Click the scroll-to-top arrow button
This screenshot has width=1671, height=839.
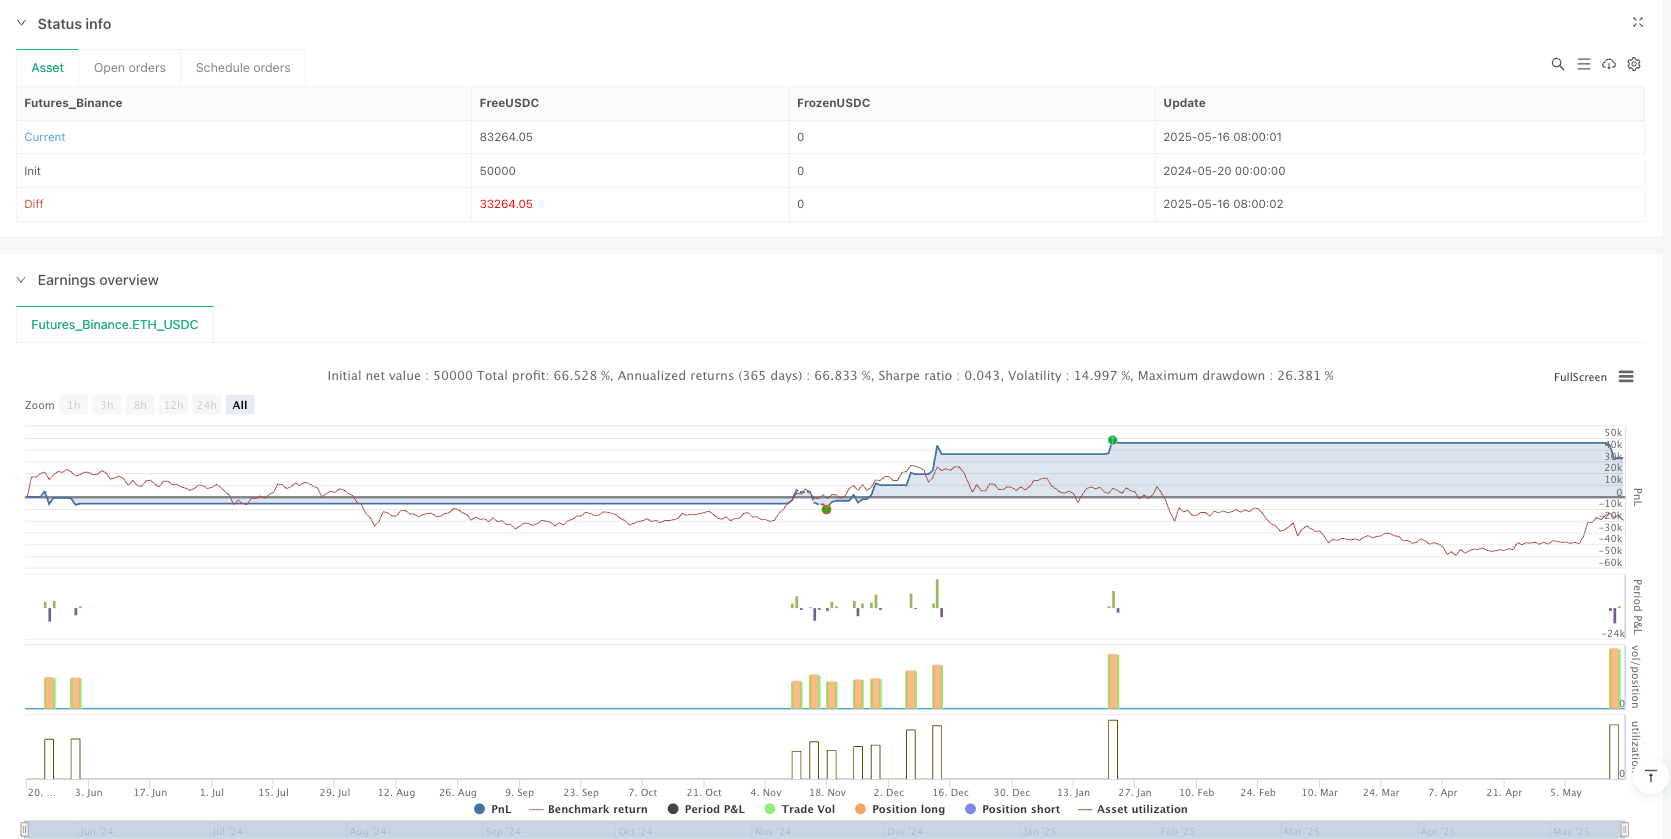(1650, 776)
